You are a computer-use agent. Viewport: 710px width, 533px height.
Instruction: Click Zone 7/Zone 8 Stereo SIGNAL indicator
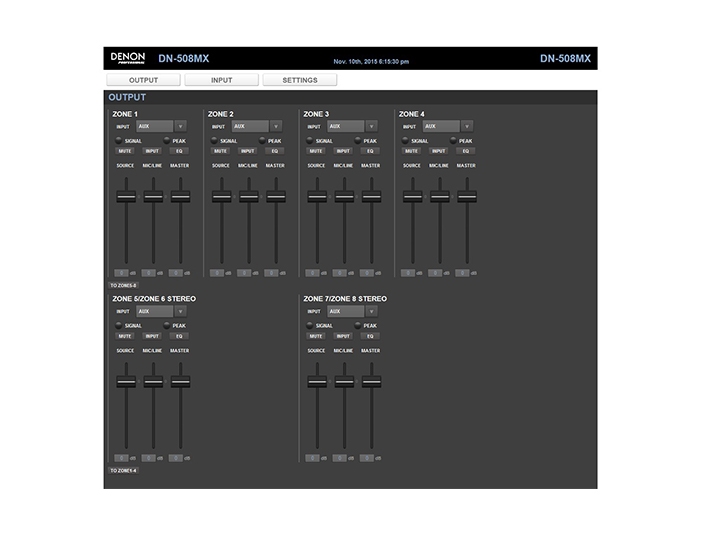click(310, 325)
